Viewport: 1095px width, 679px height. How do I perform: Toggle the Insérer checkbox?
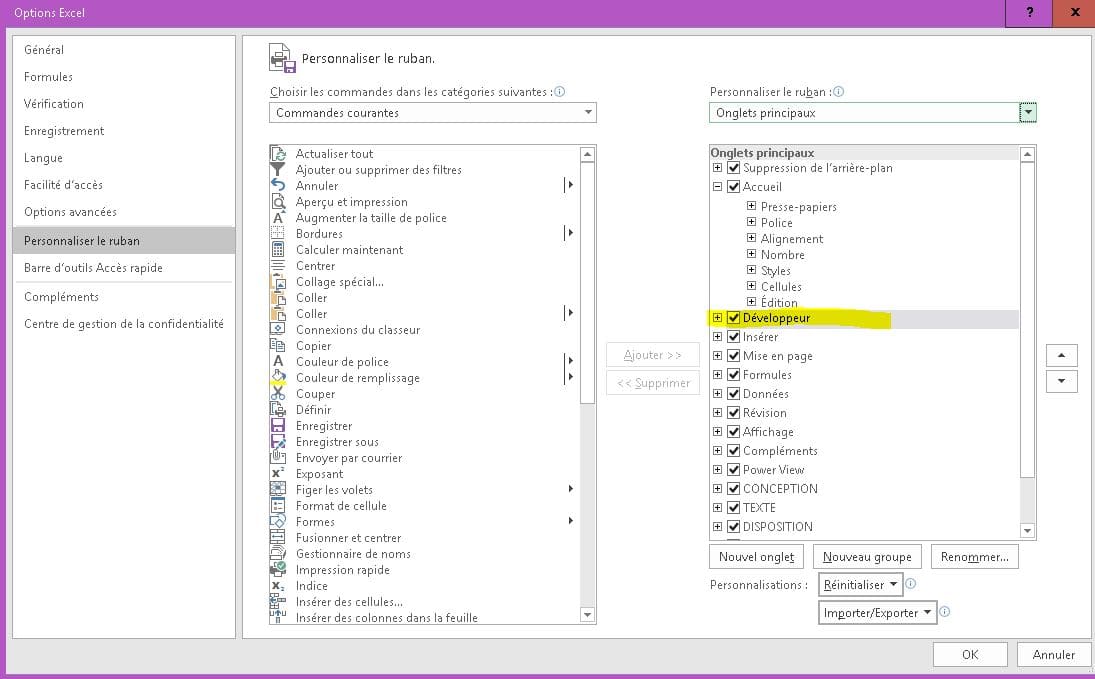(733, 337)
